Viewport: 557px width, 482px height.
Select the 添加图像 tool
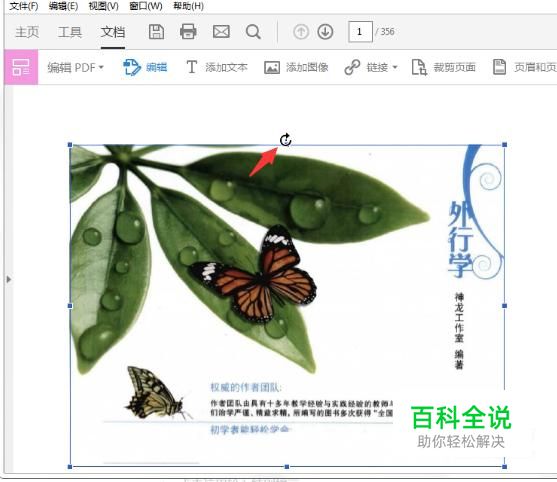click(x=296, y=67)
